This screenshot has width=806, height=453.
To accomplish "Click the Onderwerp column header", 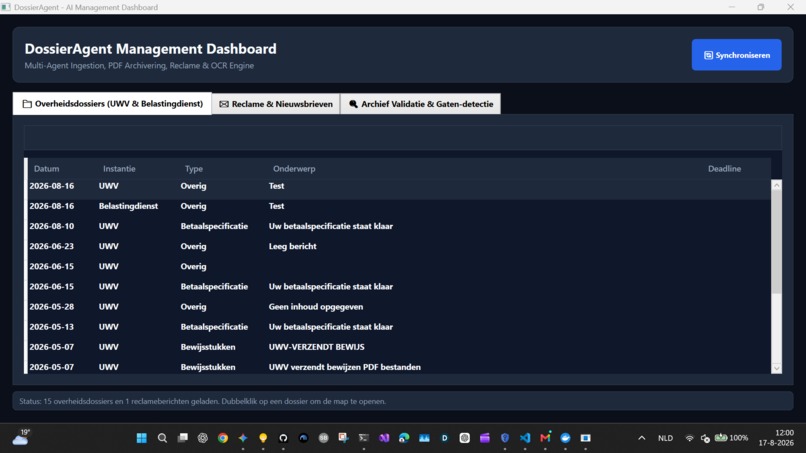I will point(294,169).
